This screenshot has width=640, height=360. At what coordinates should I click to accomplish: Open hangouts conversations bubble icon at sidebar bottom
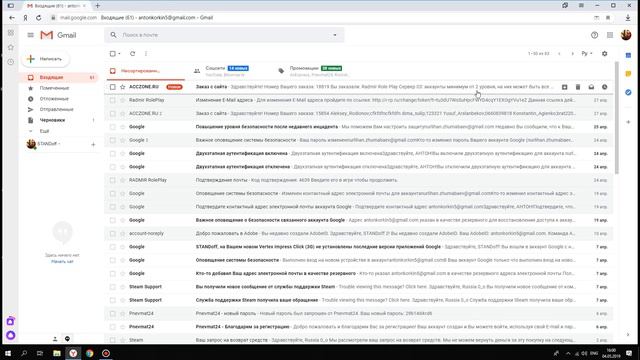tap(67, 339)
